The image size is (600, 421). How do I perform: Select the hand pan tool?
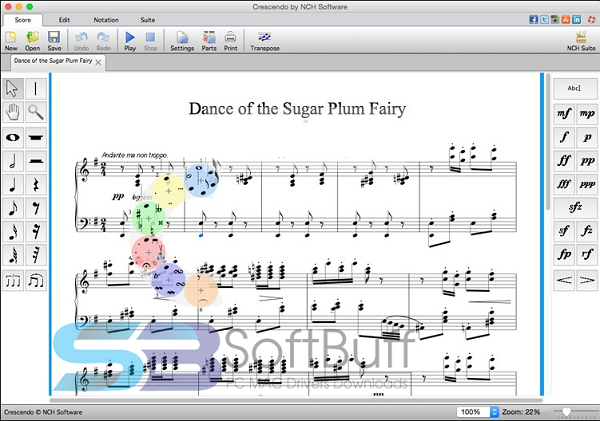click(x=13, y=112)
